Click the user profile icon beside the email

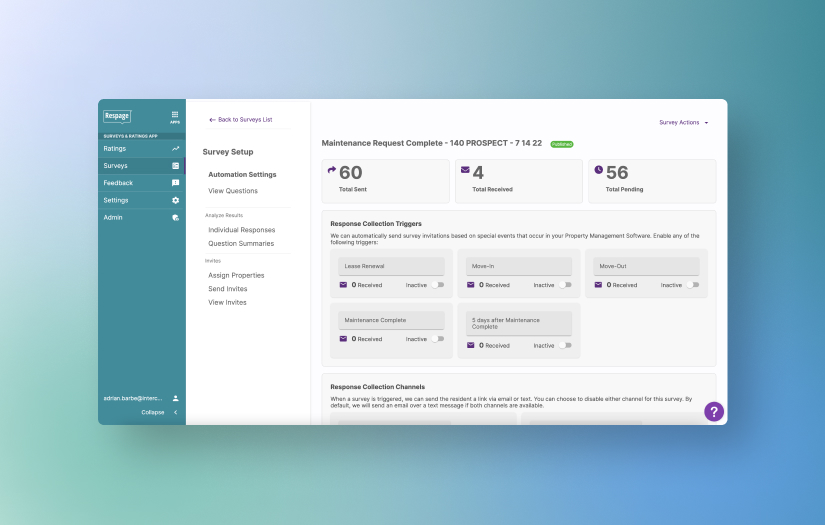pyautogui.click(x=176, y=398)
